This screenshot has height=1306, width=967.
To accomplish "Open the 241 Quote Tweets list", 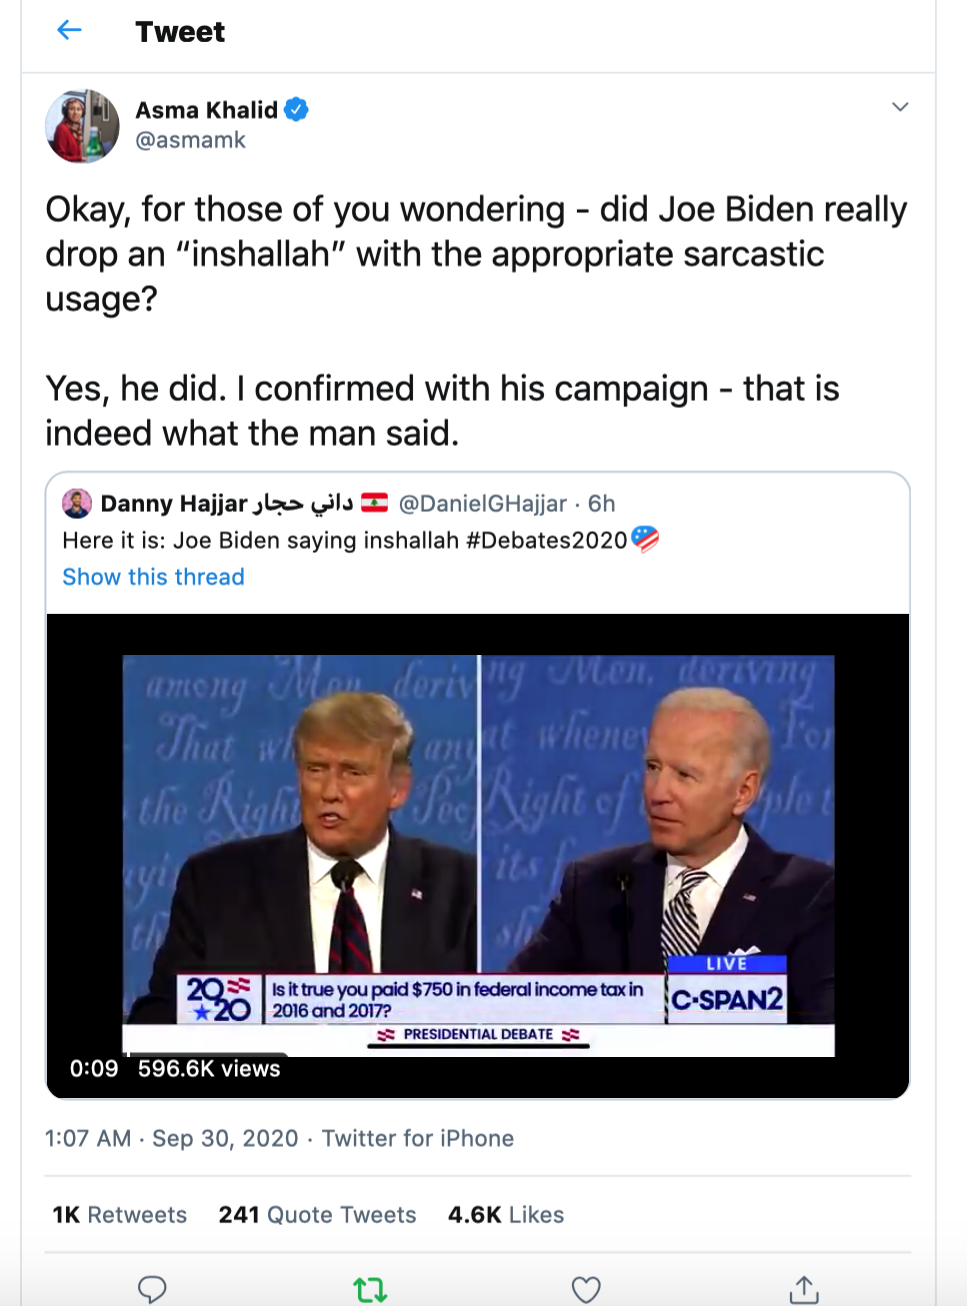I will pos(317,1215).
